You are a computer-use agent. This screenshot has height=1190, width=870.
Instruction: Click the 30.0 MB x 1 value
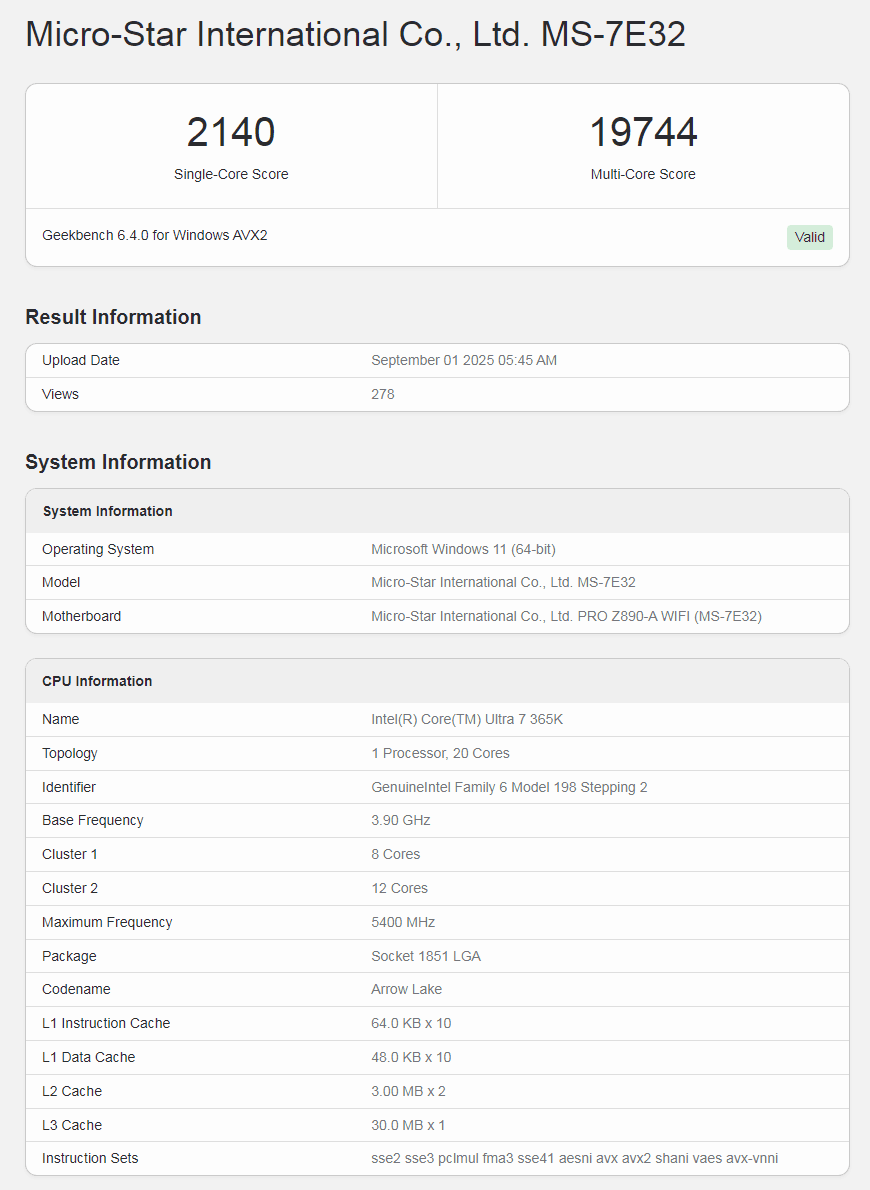point(408,1125)
